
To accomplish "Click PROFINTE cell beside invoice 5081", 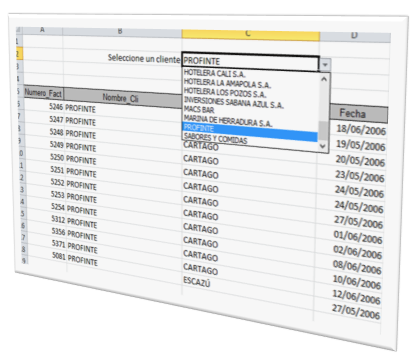I will point(82,259).
